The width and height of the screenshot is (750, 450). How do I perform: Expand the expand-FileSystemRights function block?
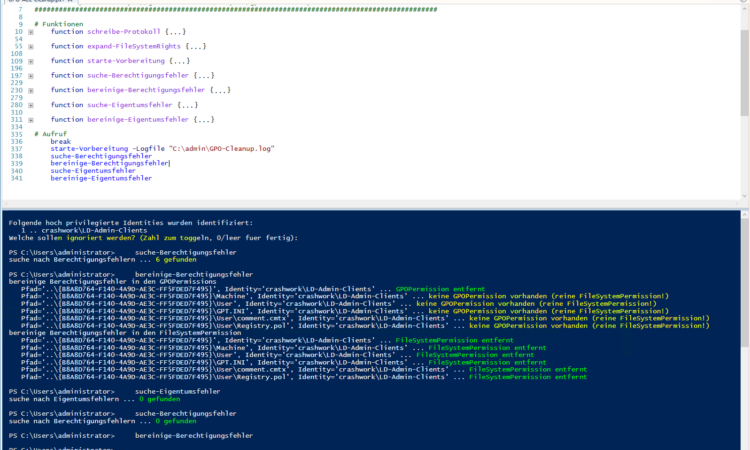(31, 47)
